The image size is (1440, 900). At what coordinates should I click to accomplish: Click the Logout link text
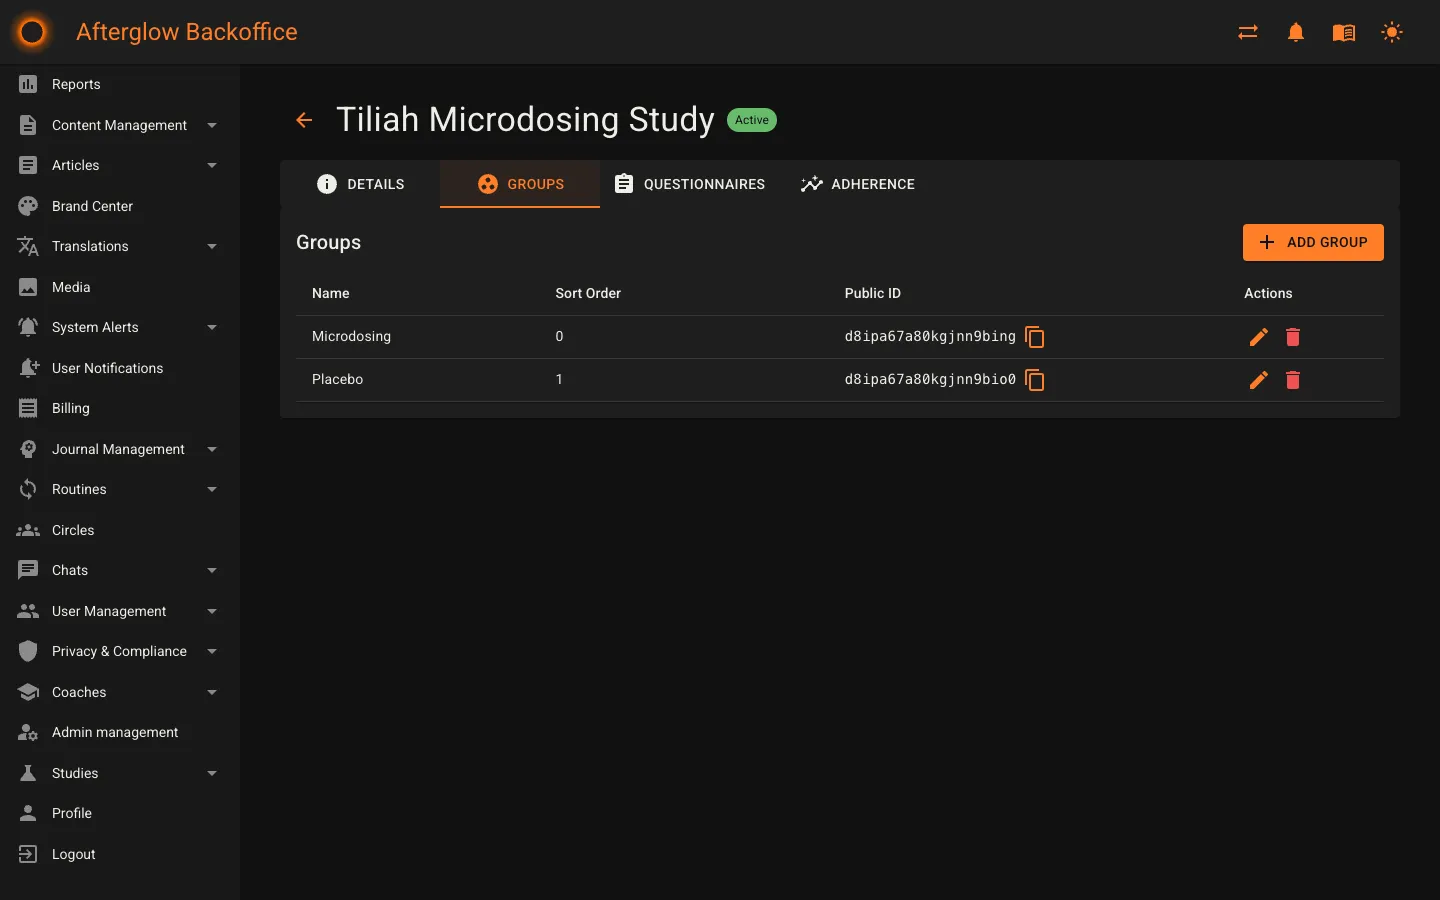pyautogui.click(x=74, y=854)
